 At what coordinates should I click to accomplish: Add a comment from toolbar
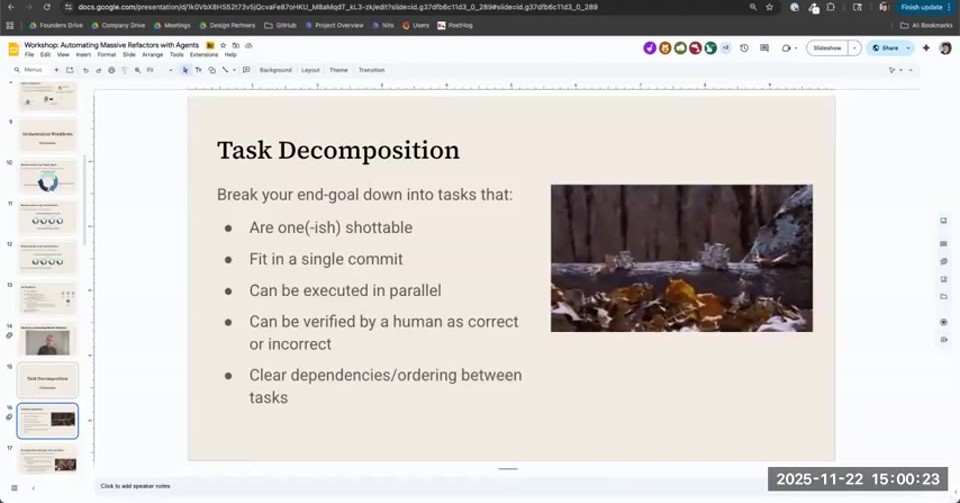246,70
